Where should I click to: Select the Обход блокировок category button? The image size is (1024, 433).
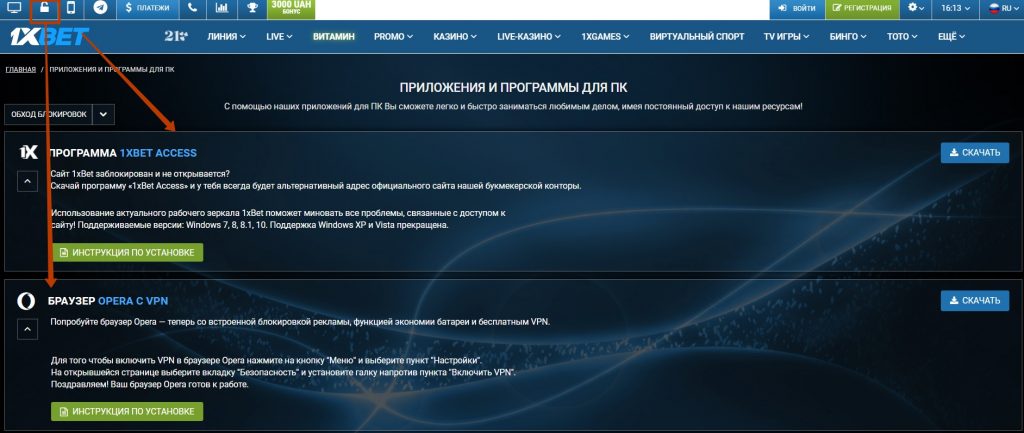pyautogui.click(x=48, y=114)
